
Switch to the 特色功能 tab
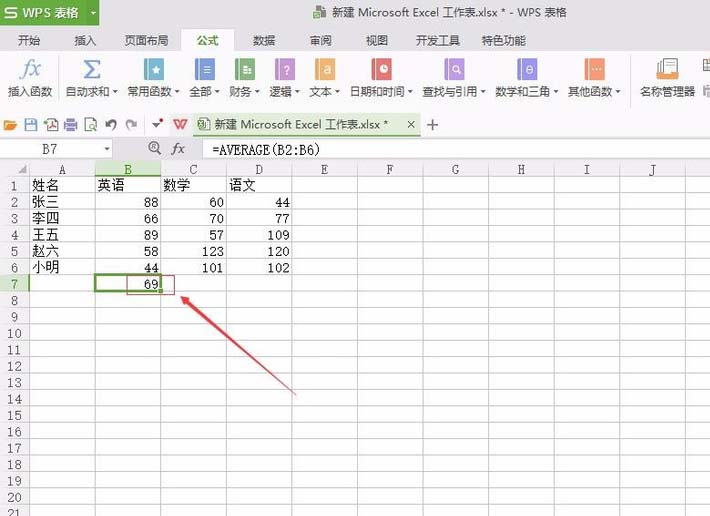[504, 41]
